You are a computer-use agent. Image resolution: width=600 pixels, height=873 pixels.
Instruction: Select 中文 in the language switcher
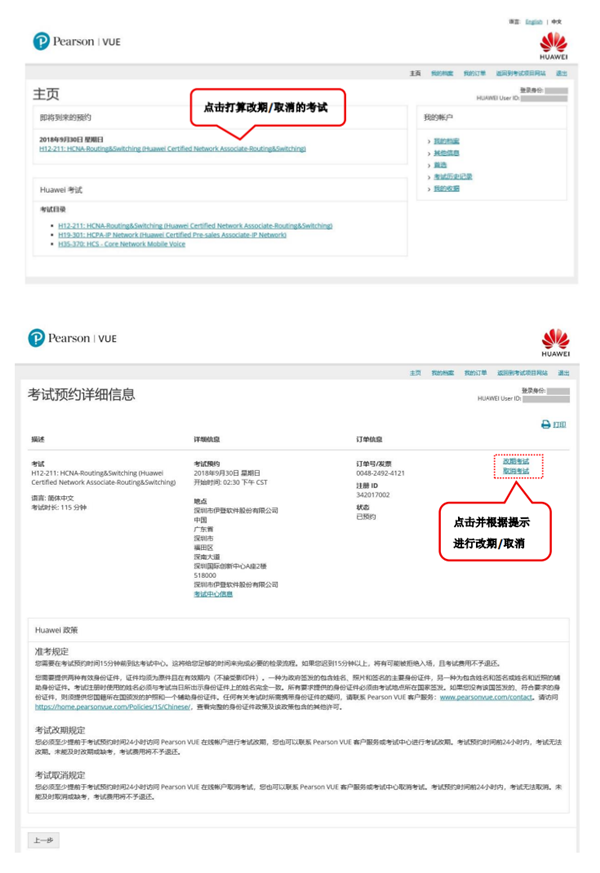point(557,22)
